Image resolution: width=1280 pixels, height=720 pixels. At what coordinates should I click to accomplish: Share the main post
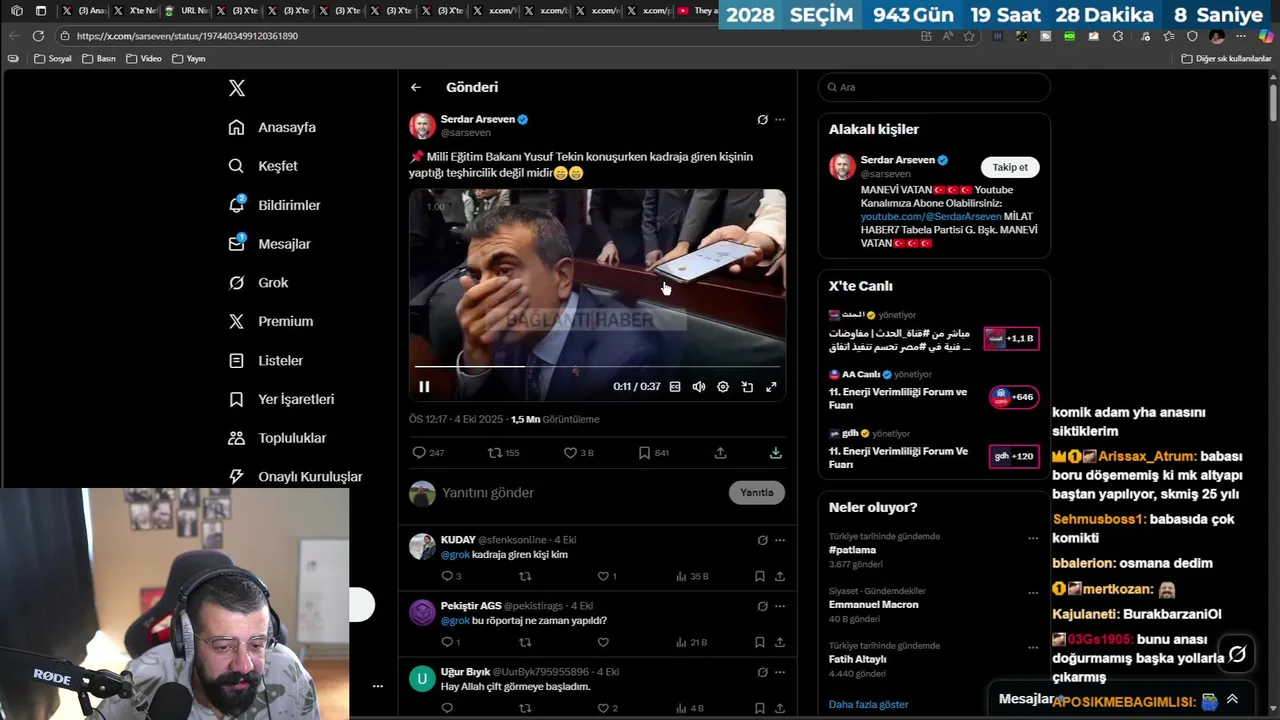pos(720,453)
